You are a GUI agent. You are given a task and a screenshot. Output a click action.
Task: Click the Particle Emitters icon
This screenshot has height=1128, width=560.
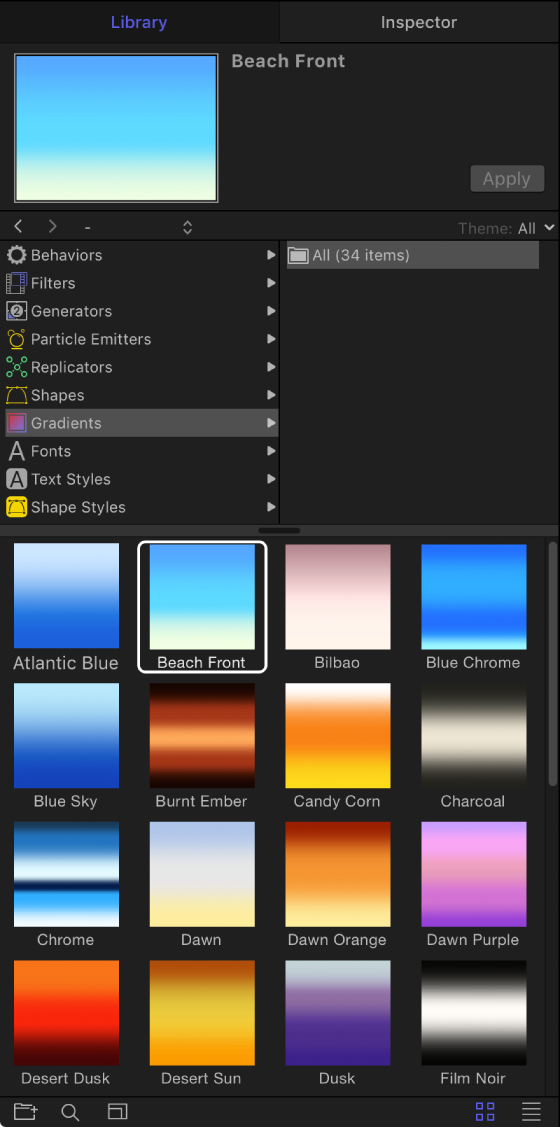(x=17, y=339)
